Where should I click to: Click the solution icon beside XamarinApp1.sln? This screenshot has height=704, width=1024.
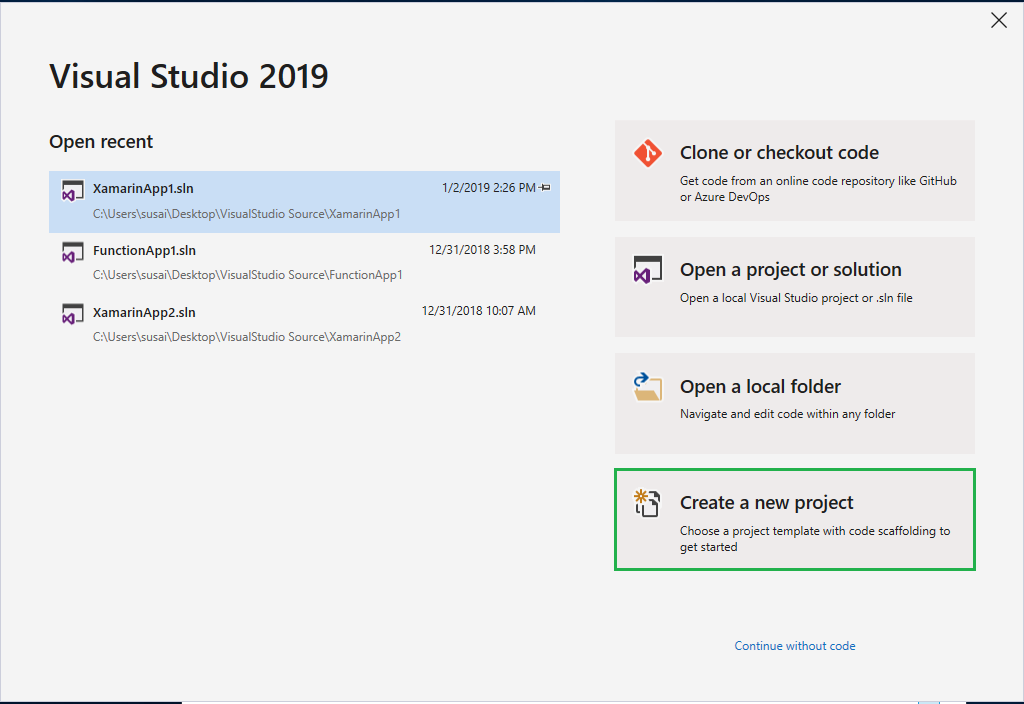[74, 190]
